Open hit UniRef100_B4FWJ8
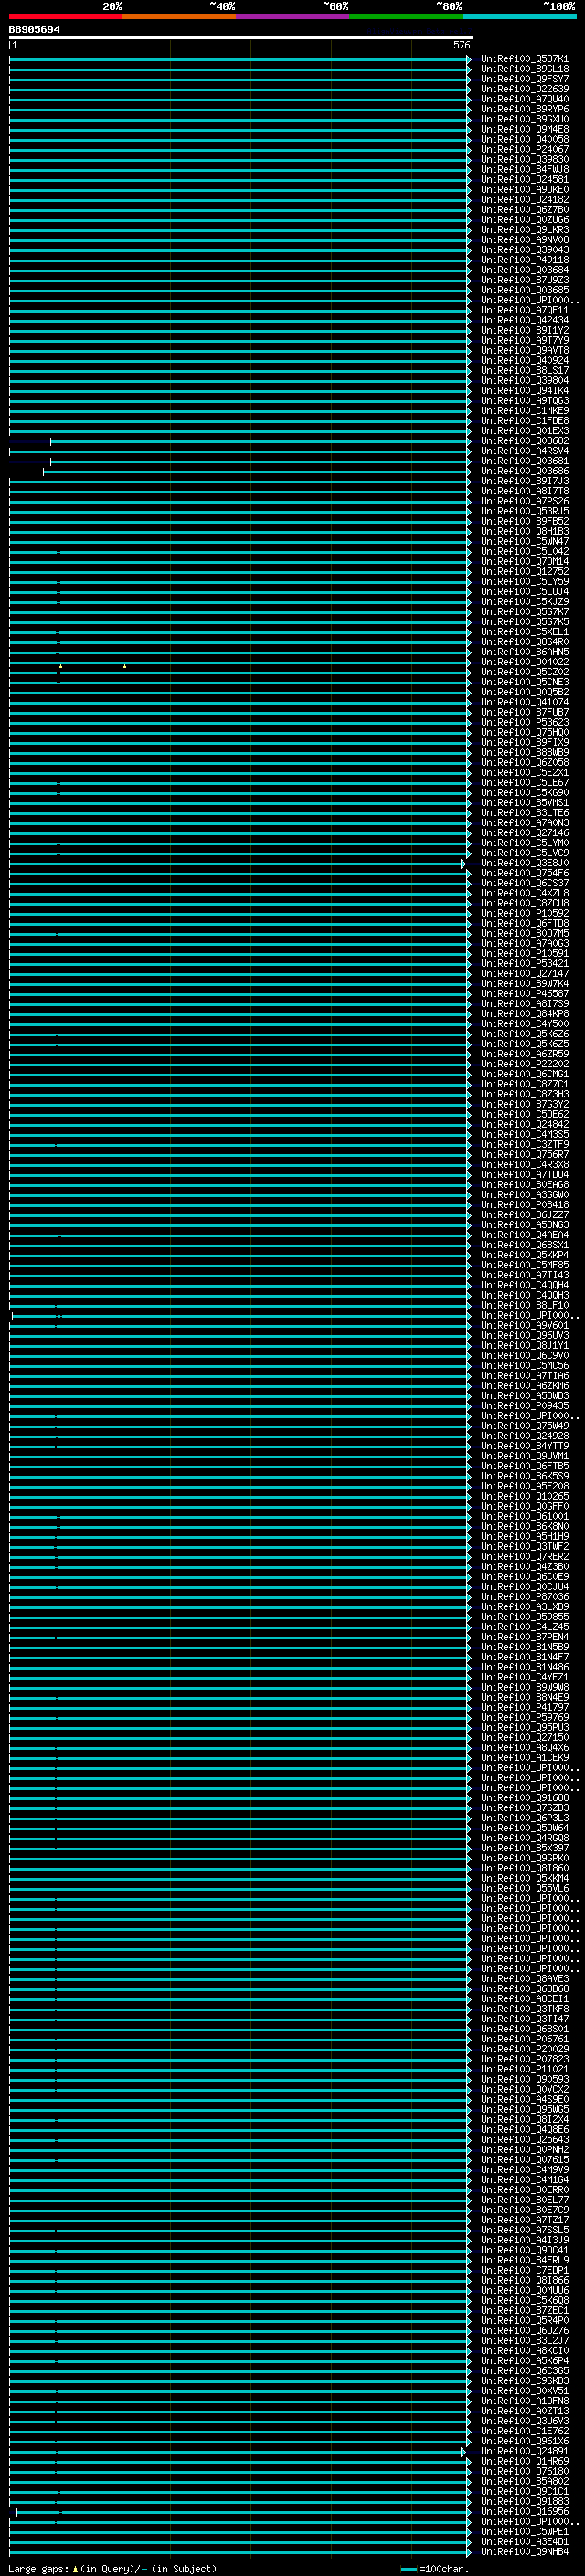 pyautogui.click(x=525, y=169)
